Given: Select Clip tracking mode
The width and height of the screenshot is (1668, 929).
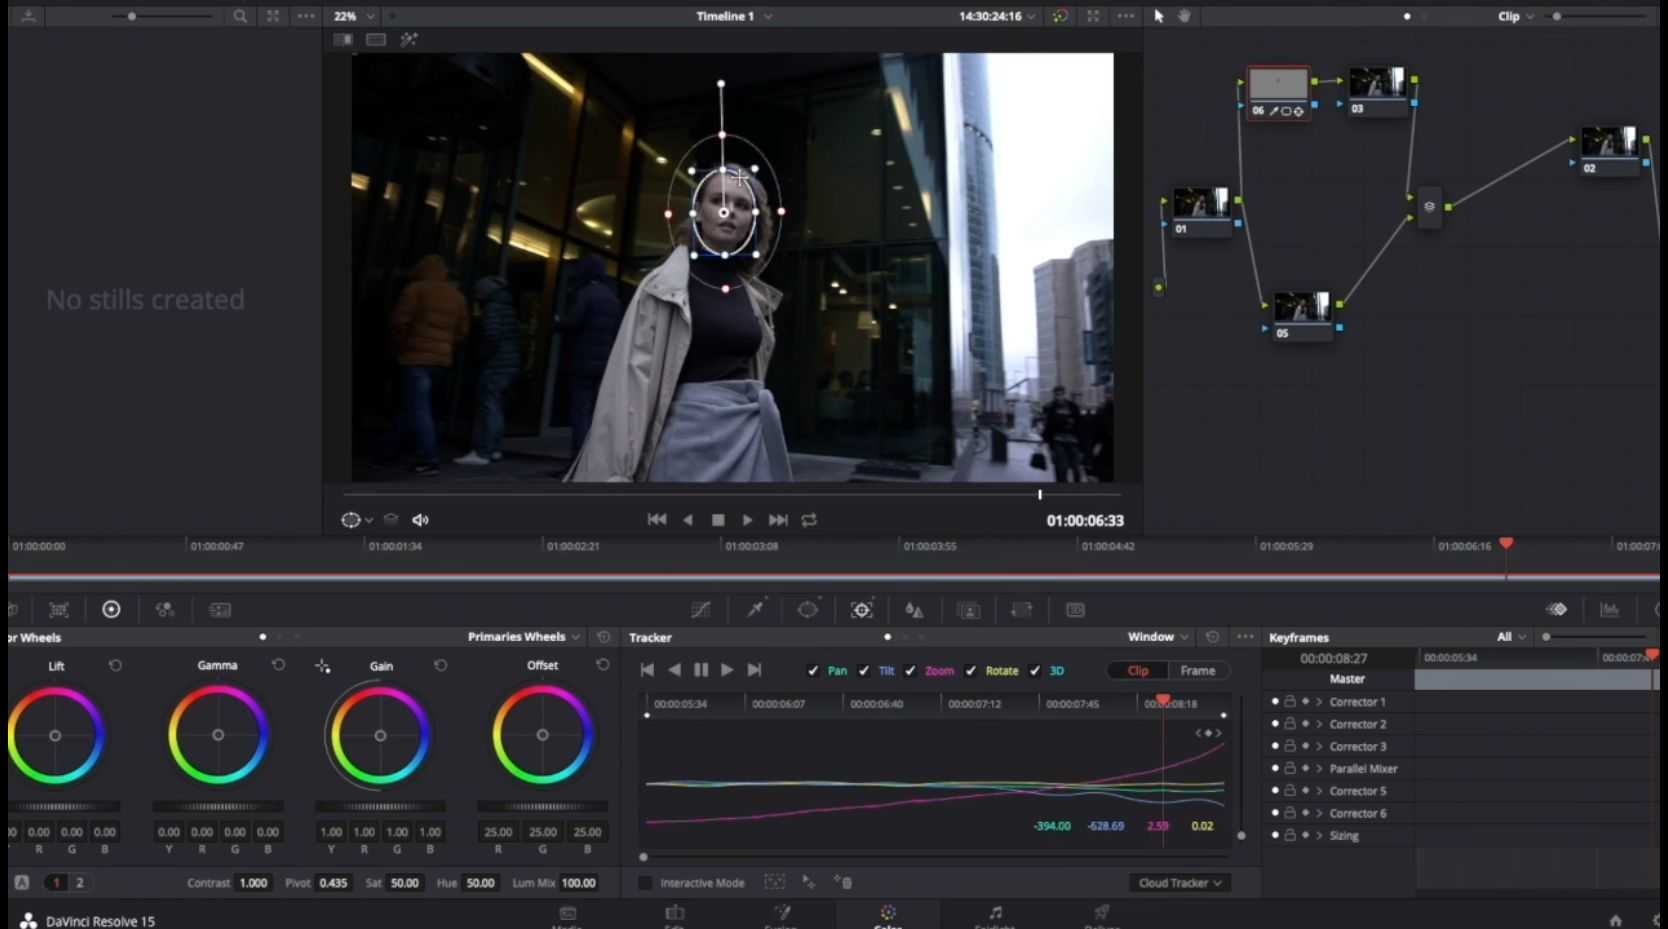Looking at the screenshot, I should click(1138, 671).
